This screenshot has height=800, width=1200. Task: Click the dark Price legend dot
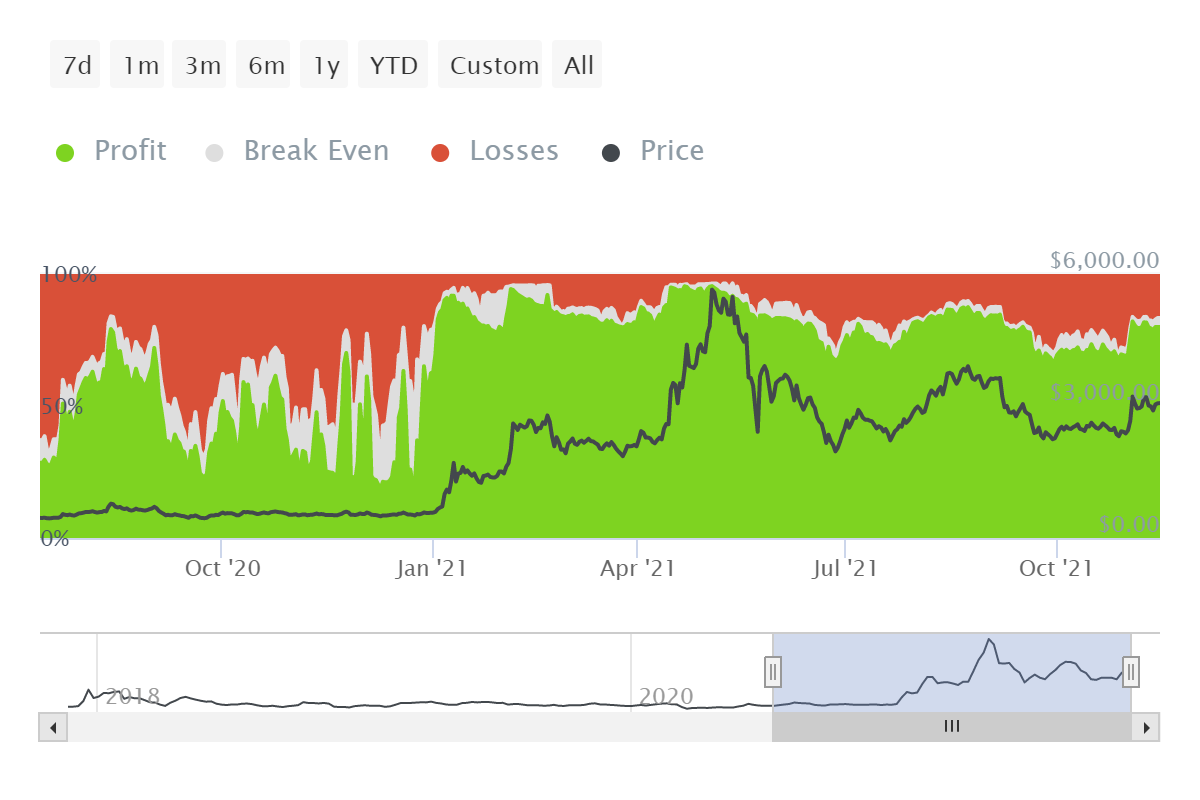(611, 153)
